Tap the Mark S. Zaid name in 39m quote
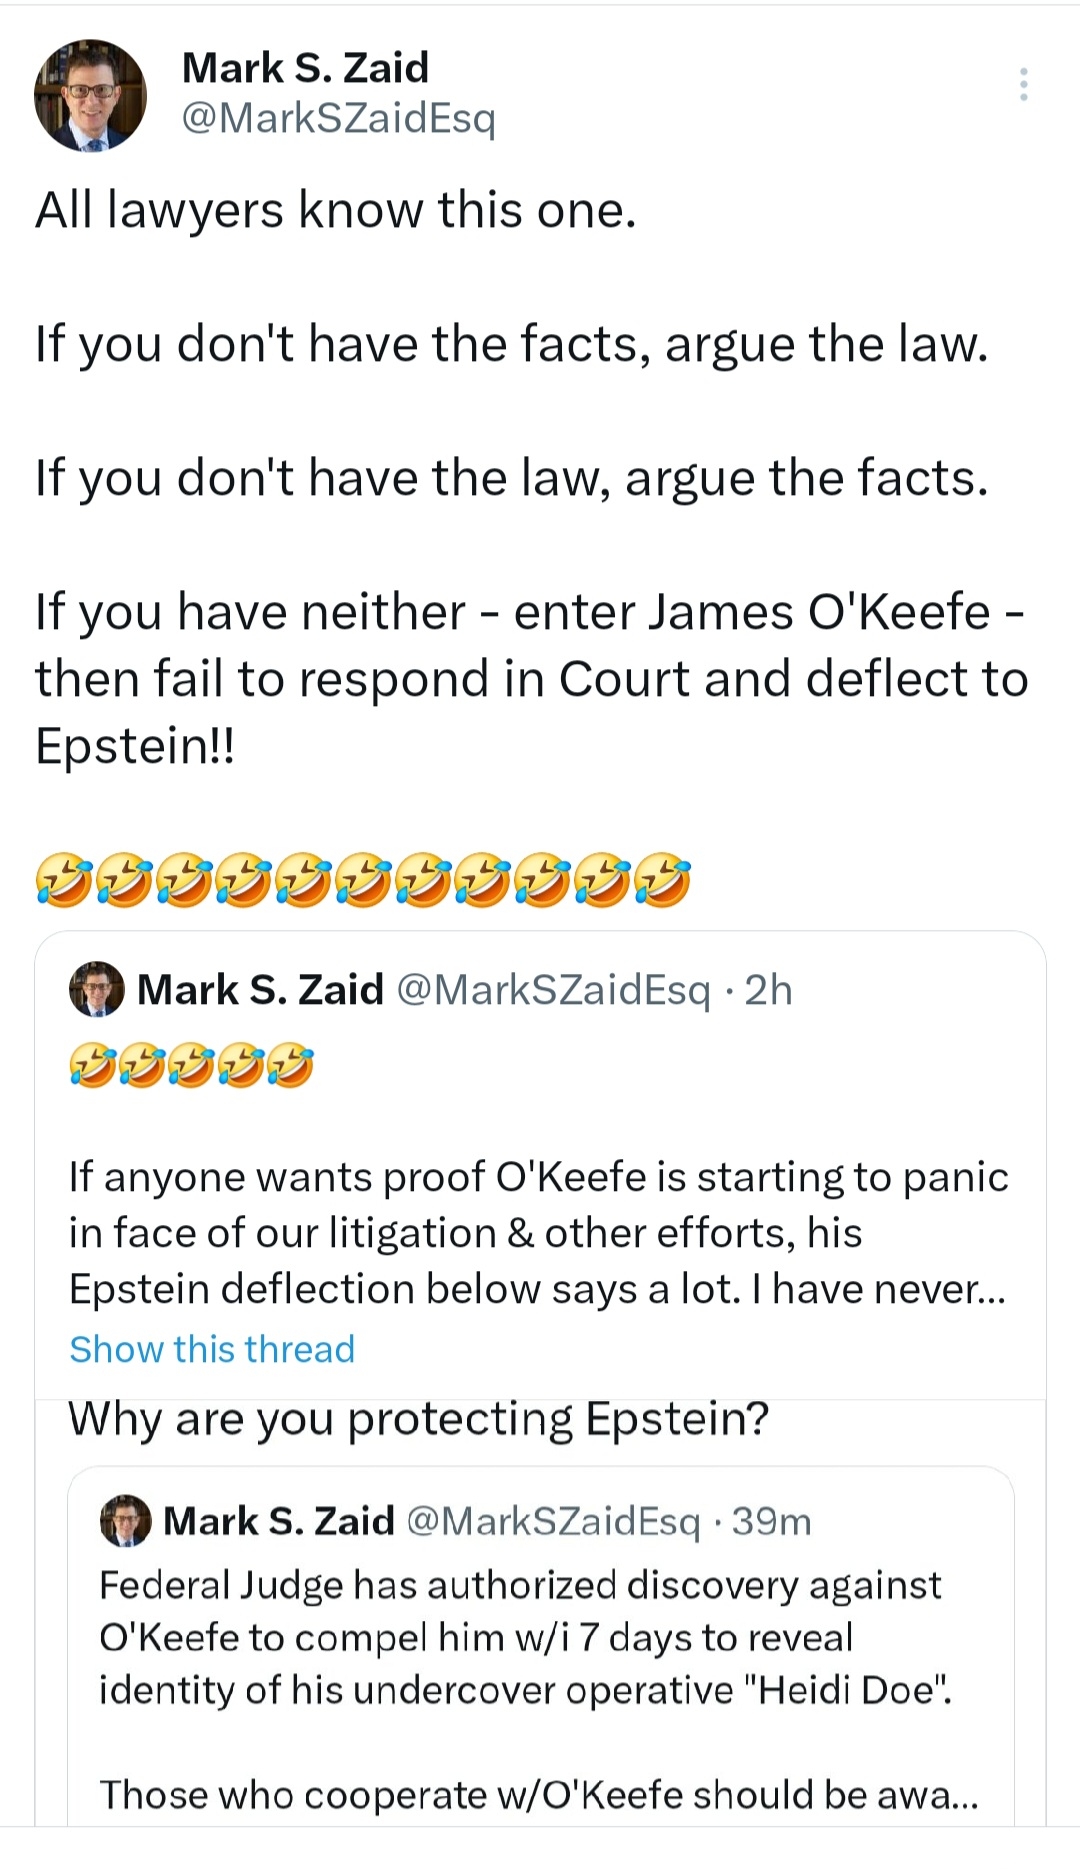The image size is (1080, 1869). click(279, 1521)
